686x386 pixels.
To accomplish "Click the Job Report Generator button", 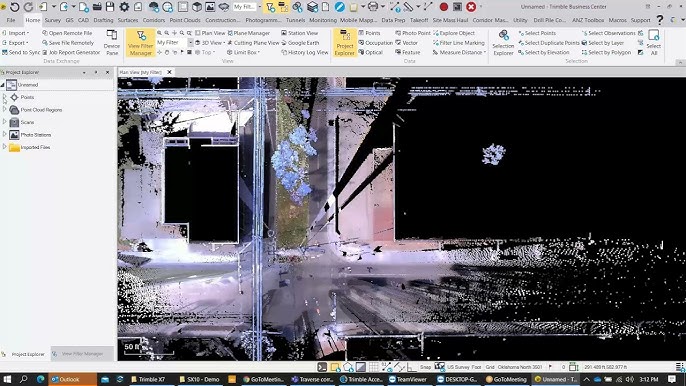I will (71, 53).
